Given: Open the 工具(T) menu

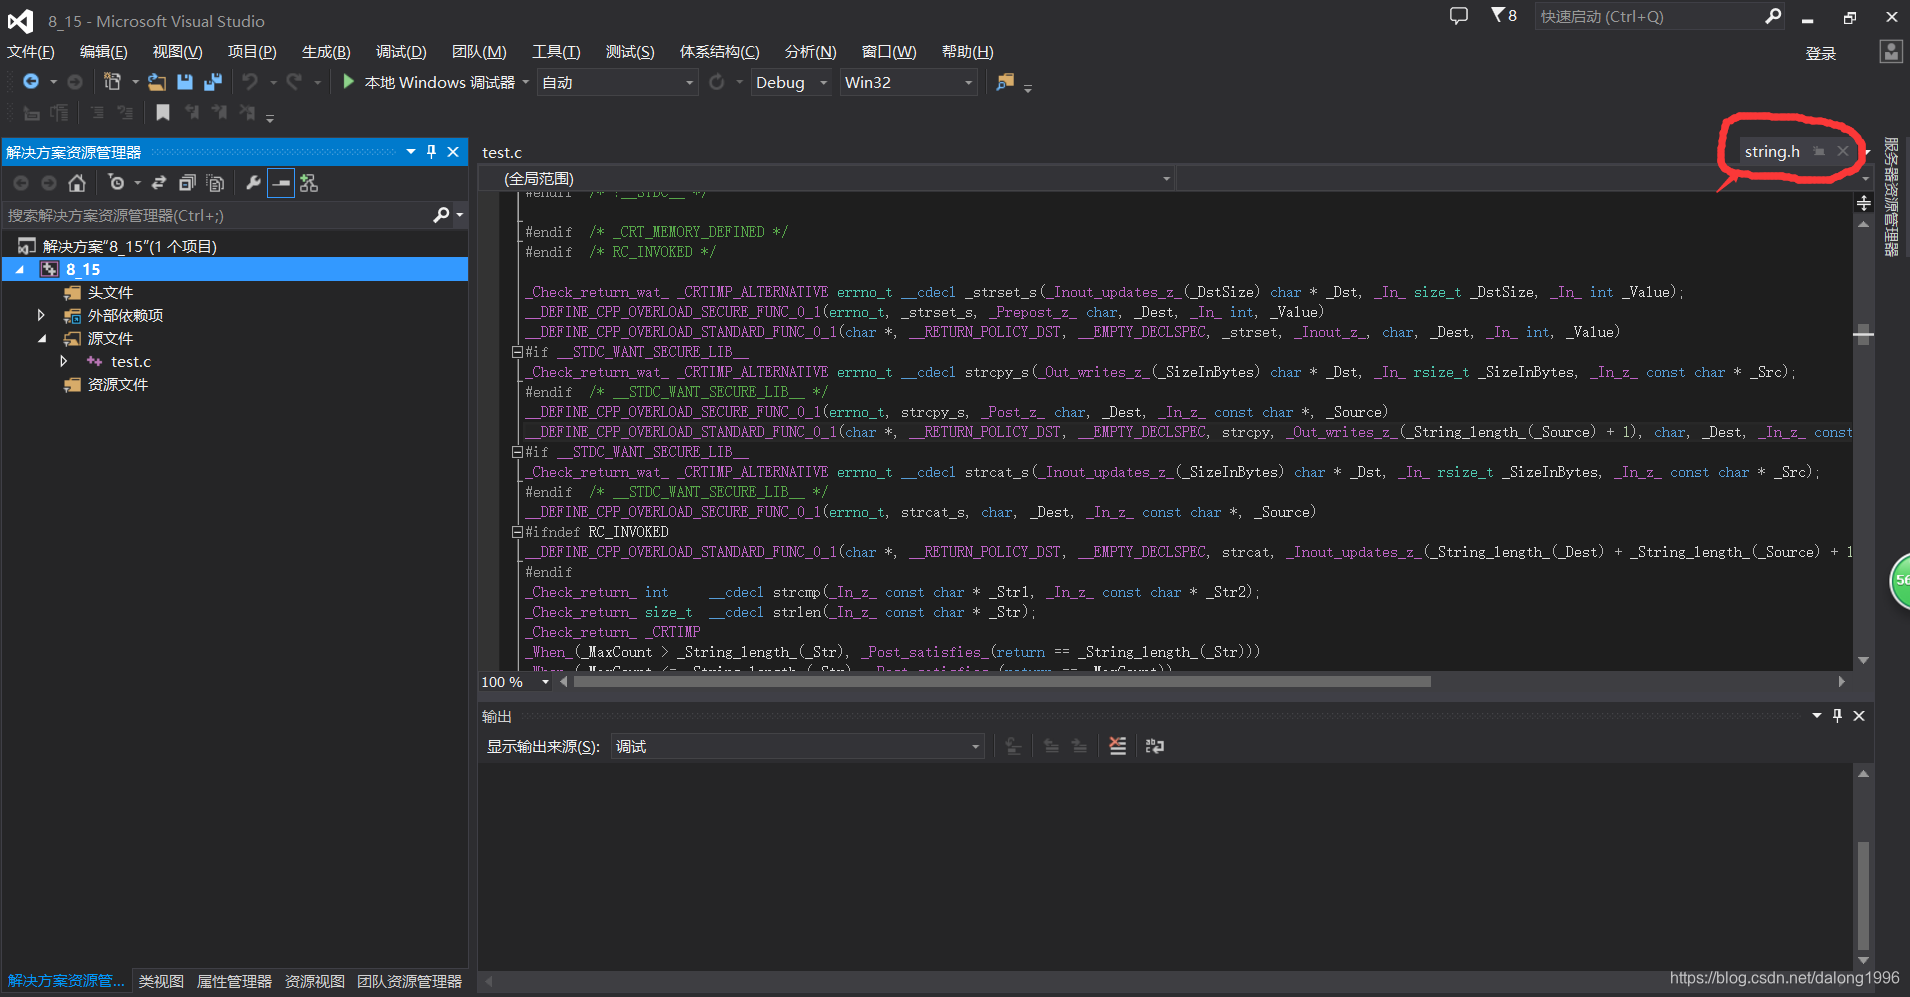Looking at the screenshot, I should pyautogui.click(x=556, y=52).
